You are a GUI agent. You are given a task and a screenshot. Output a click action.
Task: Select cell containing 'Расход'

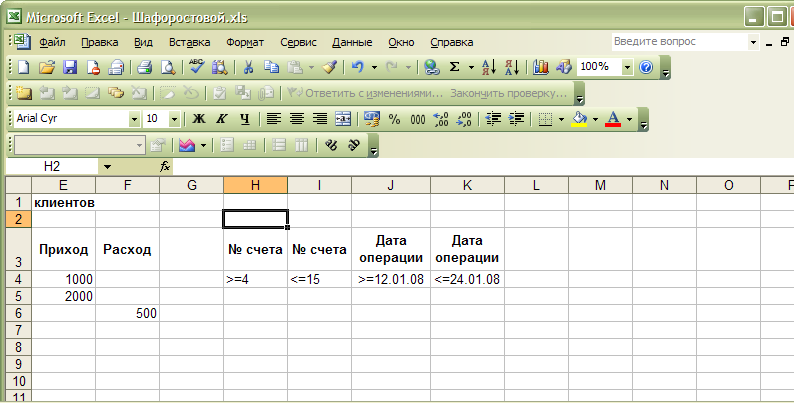coord(127,249)
